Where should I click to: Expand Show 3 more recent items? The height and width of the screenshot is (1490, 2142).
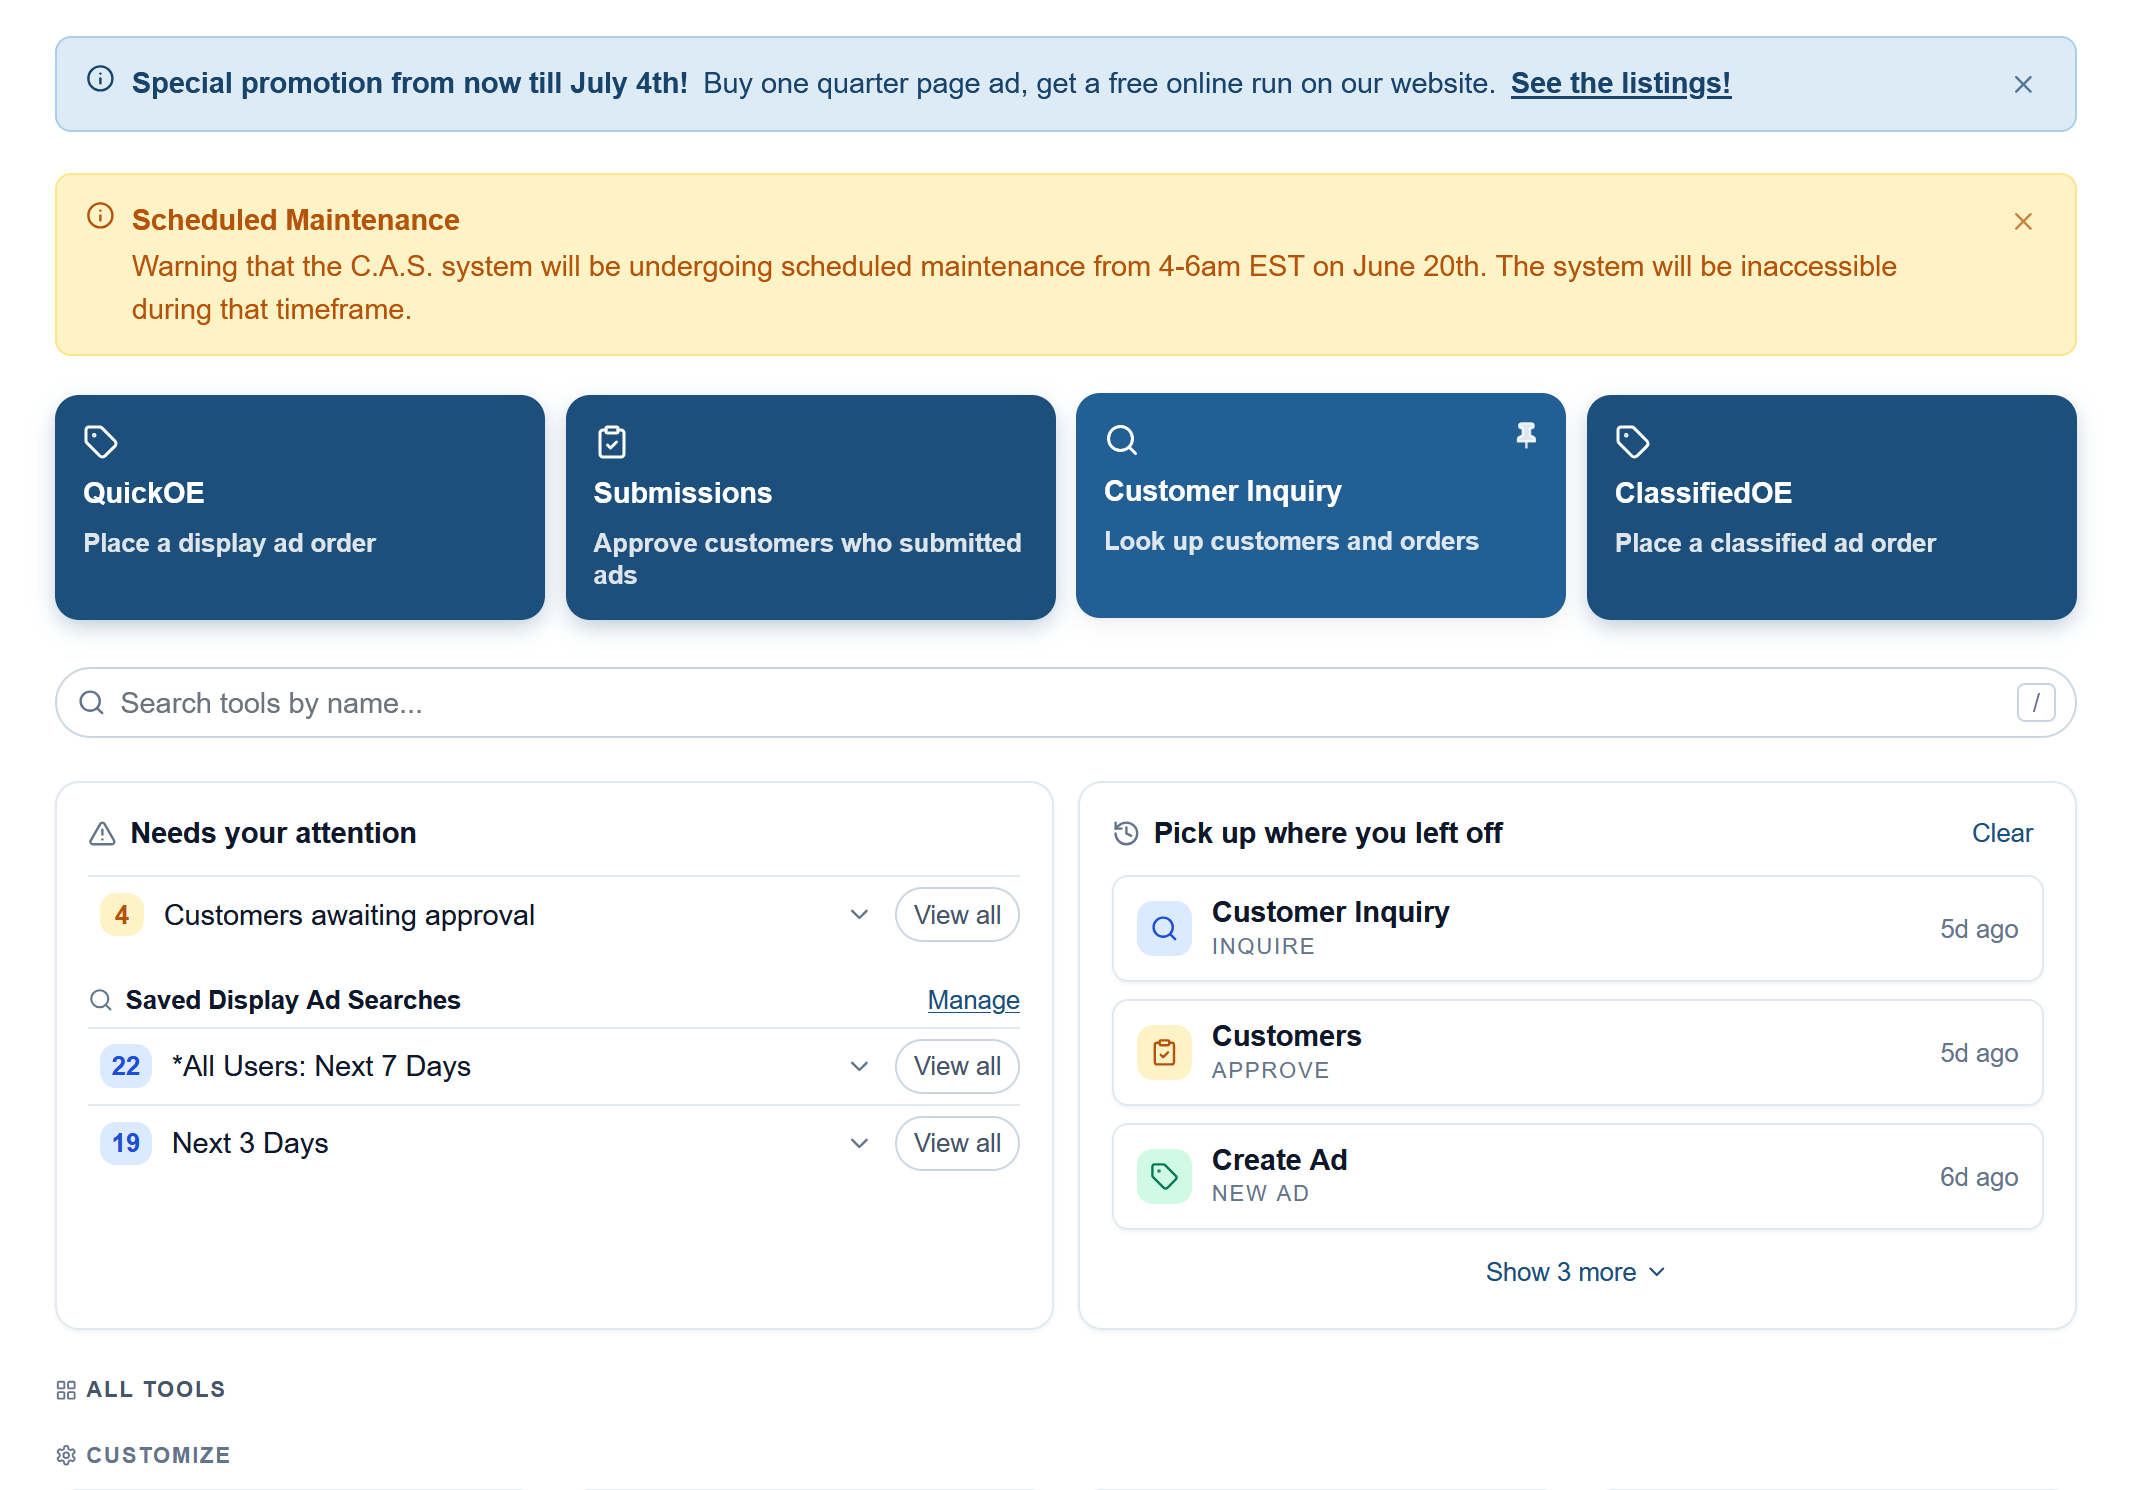tap(1576, 1272)
